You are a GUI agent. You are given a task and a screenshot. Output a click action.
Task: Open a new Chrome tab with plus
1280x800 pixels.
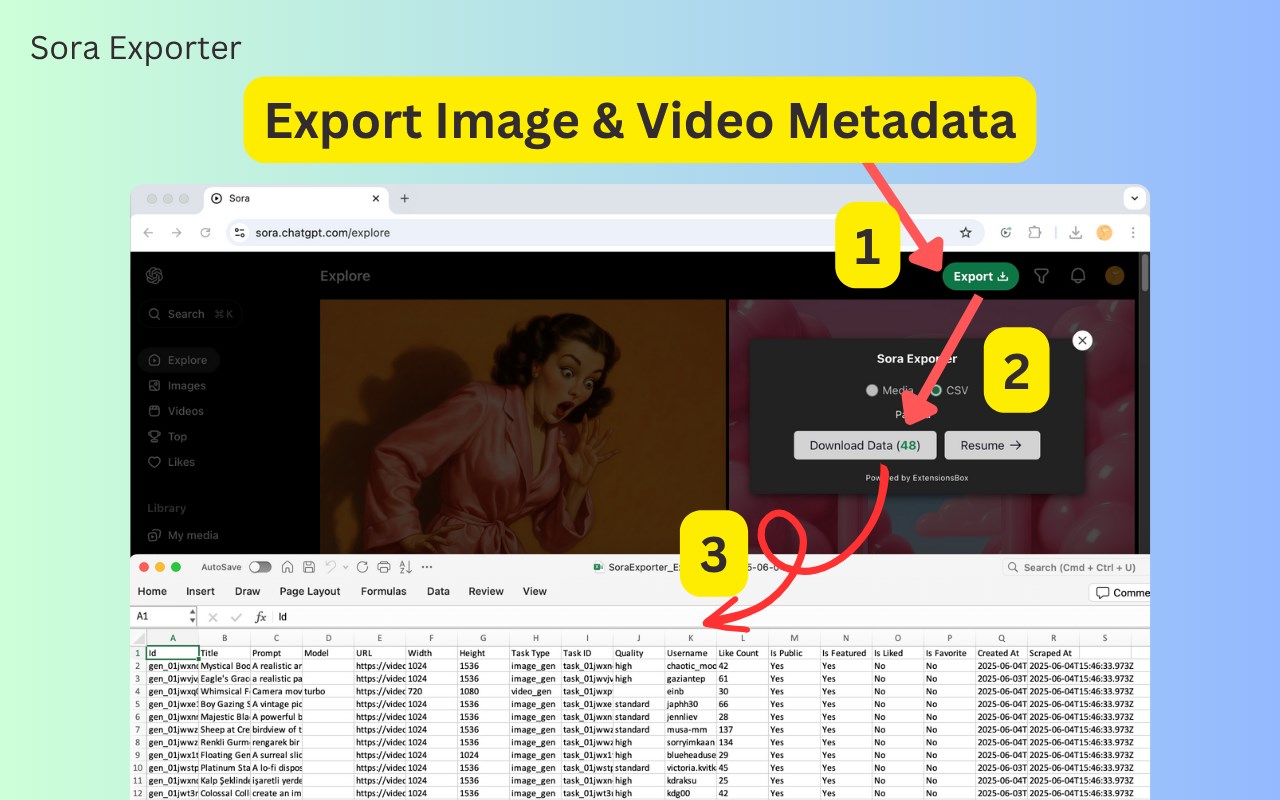point(404,198)
